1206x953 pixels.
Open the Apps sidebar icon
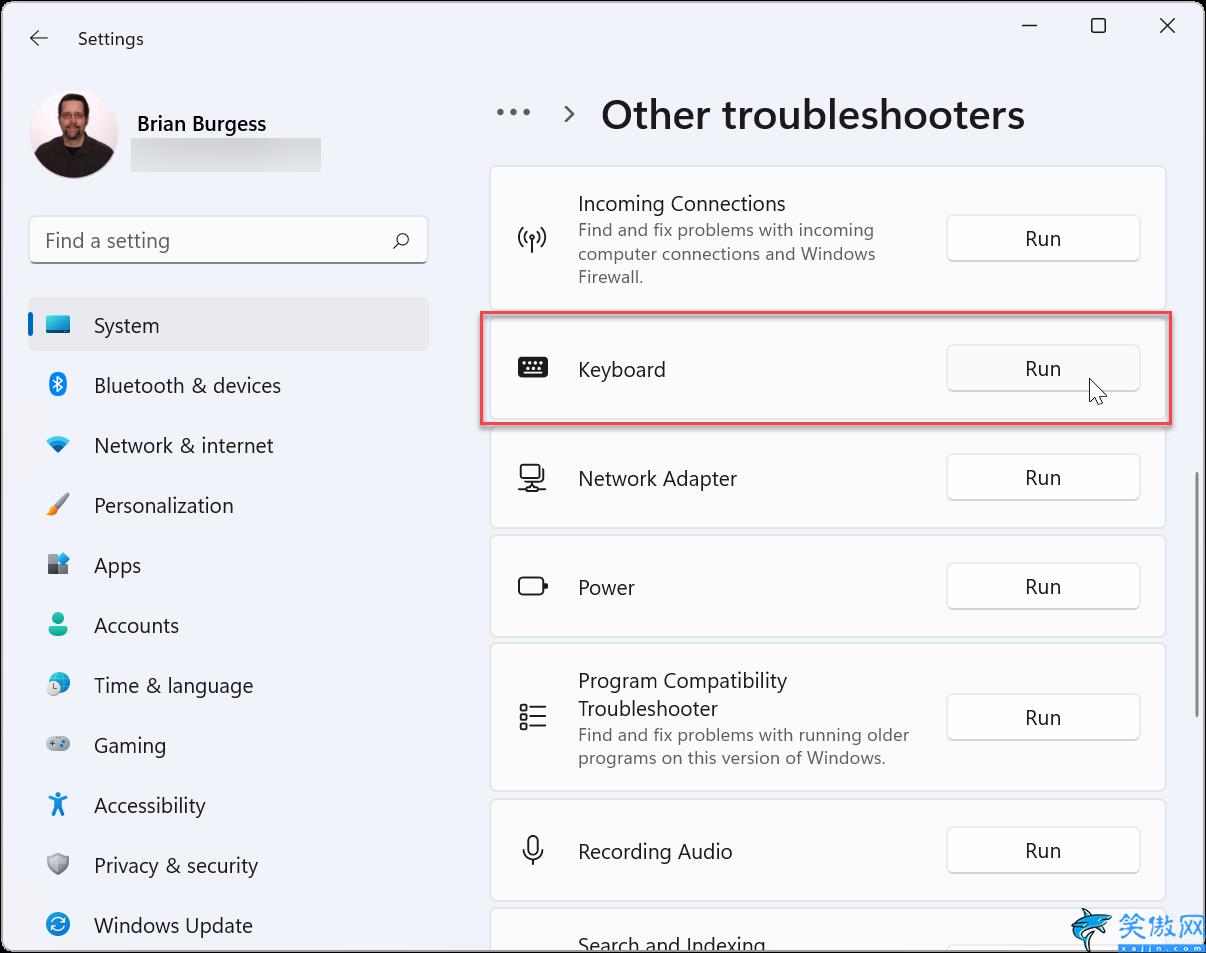[x=58, y=565]
